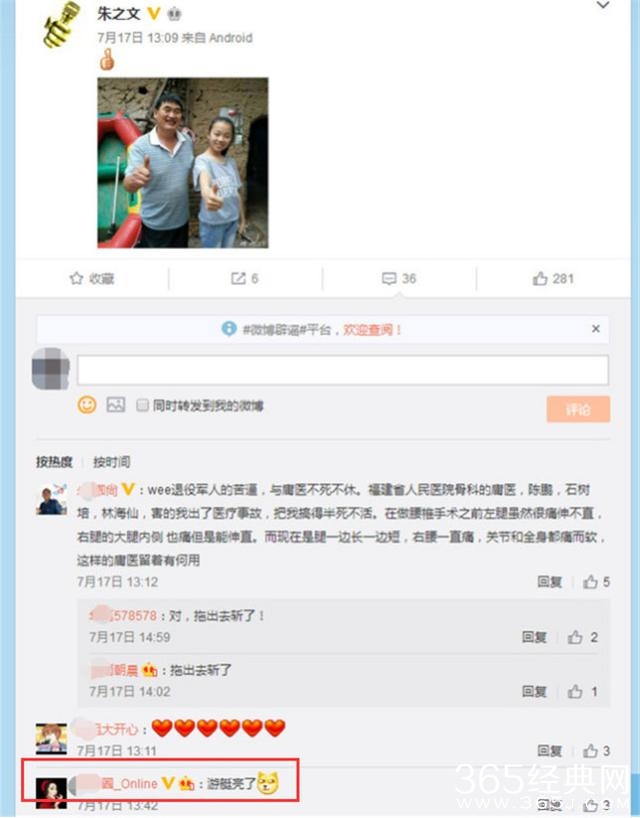Like the post with 281 thumbs-up

click(x=540, y=279)
